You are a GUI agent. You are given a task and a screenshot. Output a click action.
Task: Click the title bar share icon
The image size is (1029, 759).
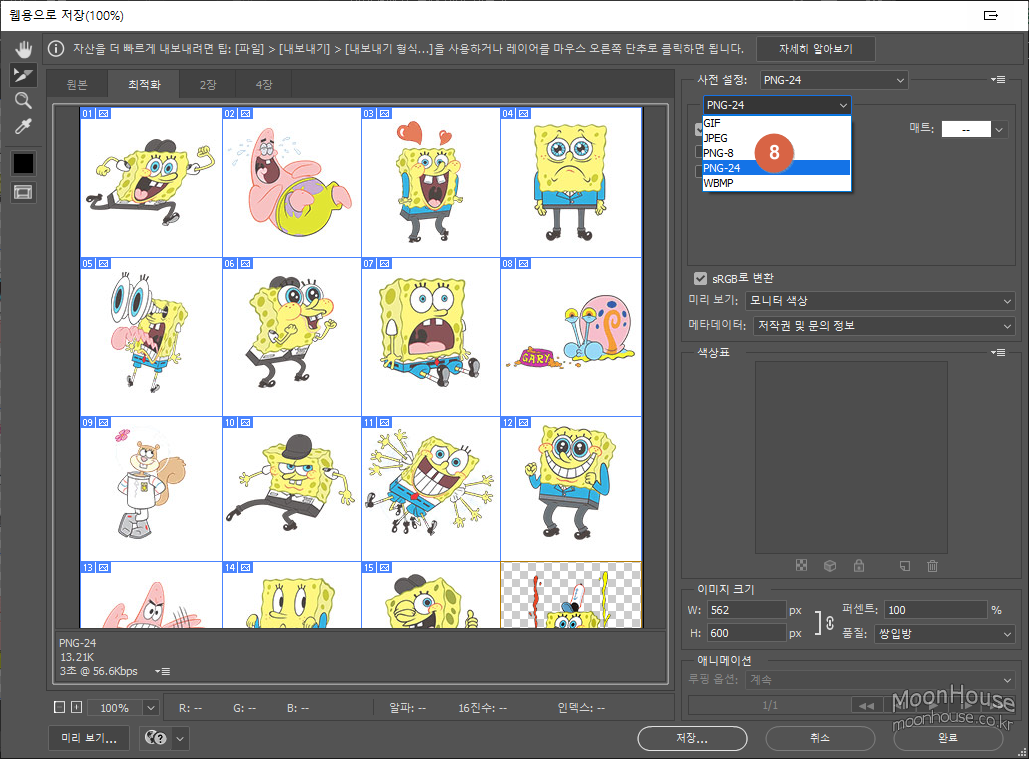coord(991,15)
